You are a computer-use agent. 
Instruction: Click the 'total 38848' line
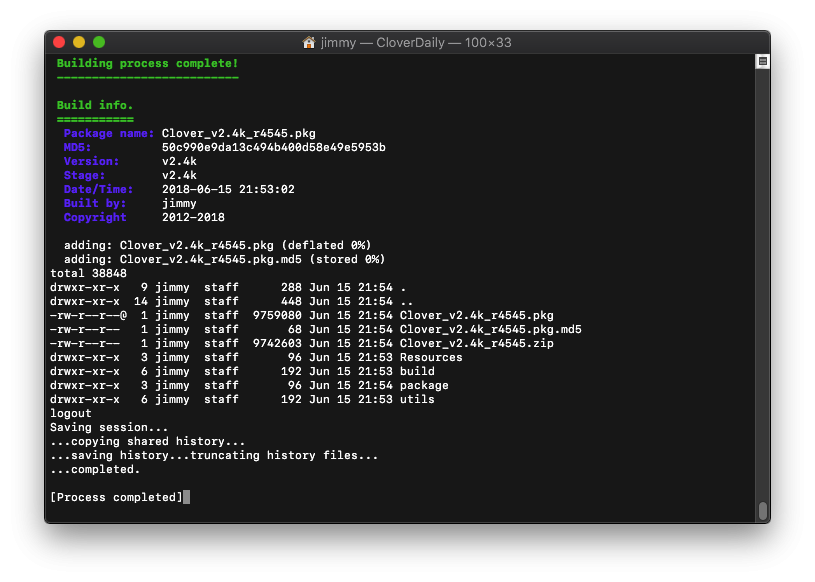[88, 273]
